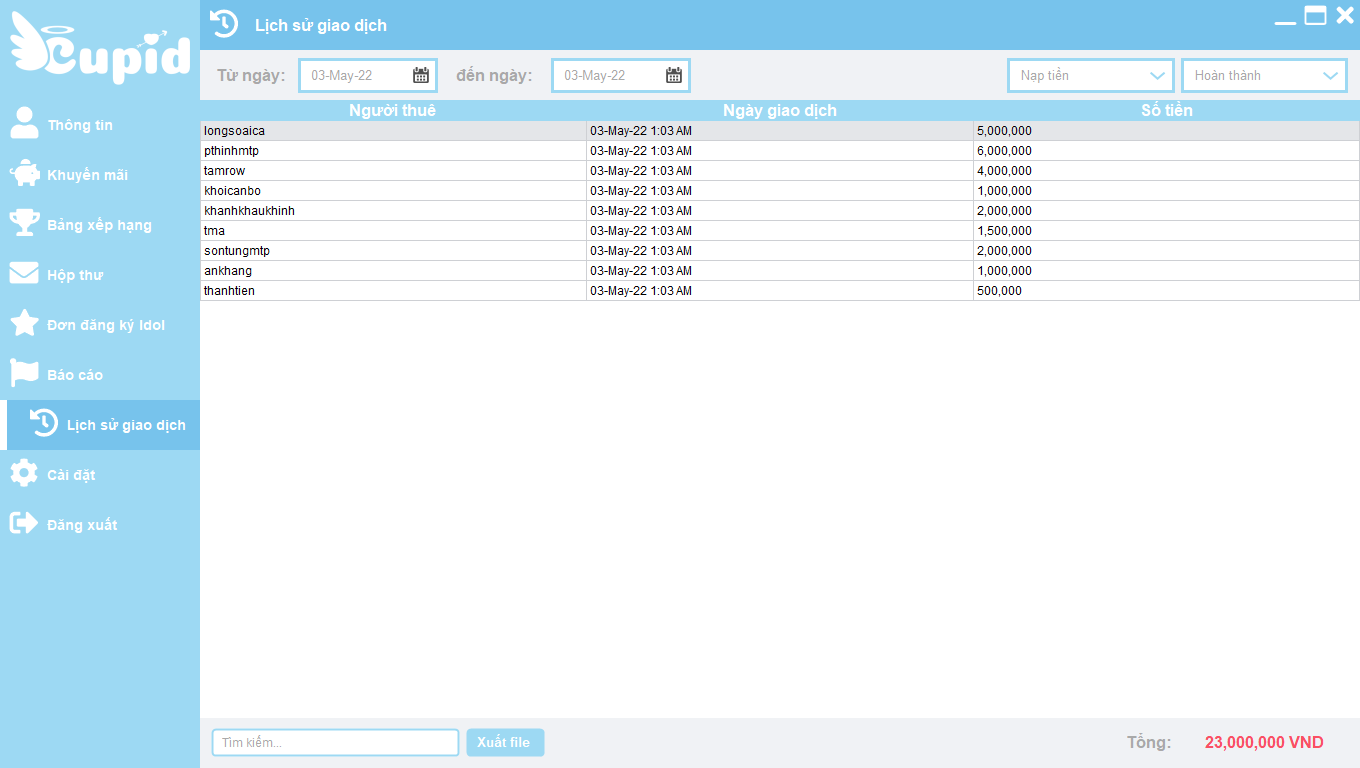
Task: Click the Tìm kiếm search field
Action: click(x=335, y=742)
